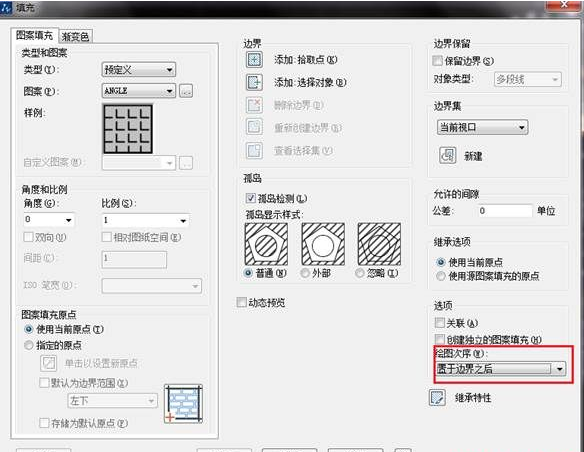The height and width of the screenshot is (452, 584).
Task: Open the Draw order dropdown showing 置于边界之后
Action: 501,369
